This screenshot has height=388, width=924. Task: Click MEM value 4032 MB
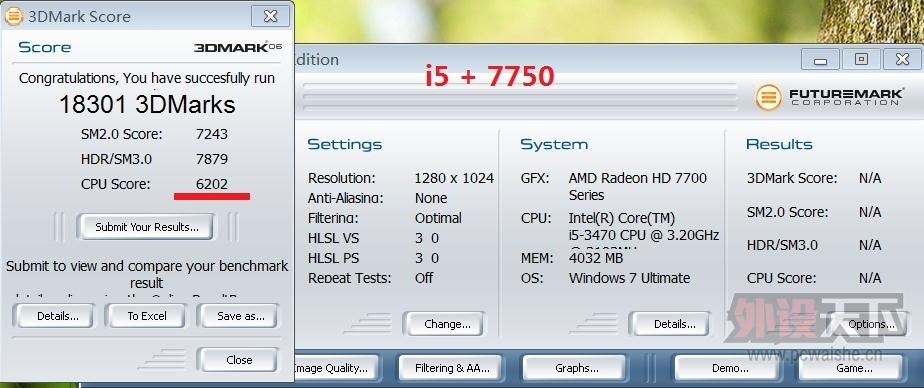coord(596,258)
